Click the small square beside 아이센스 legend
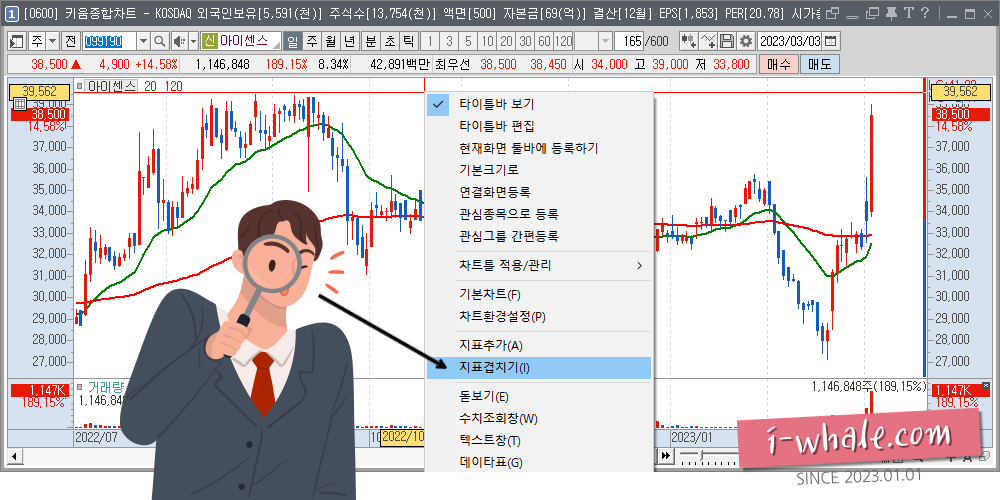Image resolution: width=1000 pixels, height=500 pixels. [80, 86]
